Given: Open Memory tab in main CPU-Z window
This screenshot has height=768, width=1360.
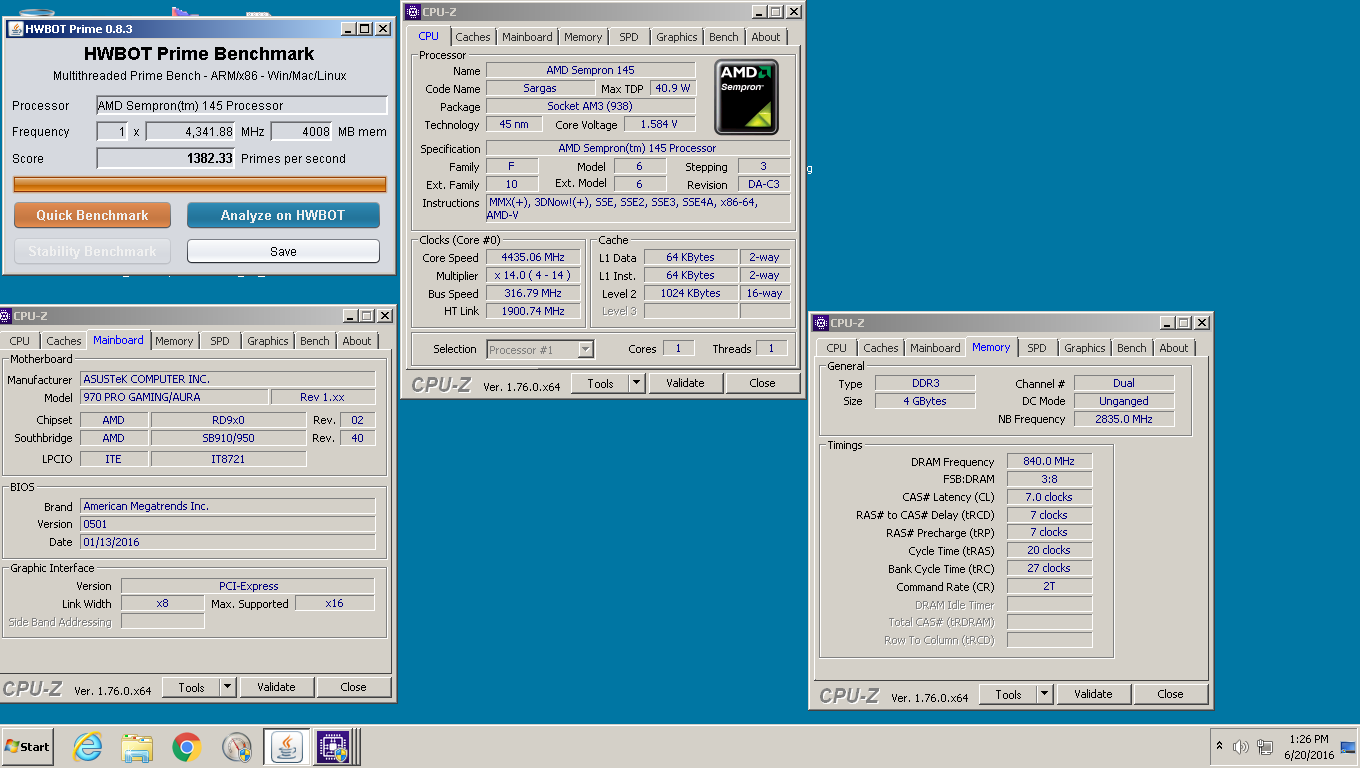Looking at the screenshot, I should tap(583, 37).
